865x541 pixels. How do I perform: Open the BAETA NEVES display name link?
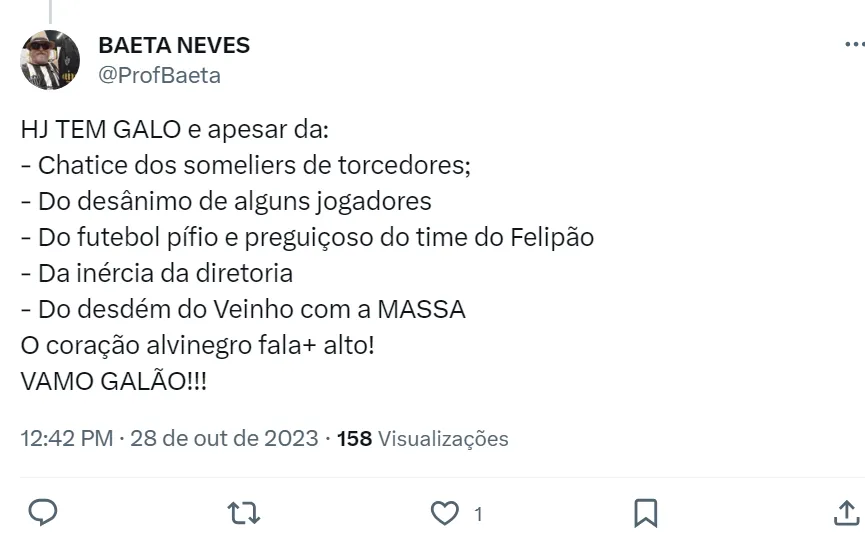tap(174, 45)
